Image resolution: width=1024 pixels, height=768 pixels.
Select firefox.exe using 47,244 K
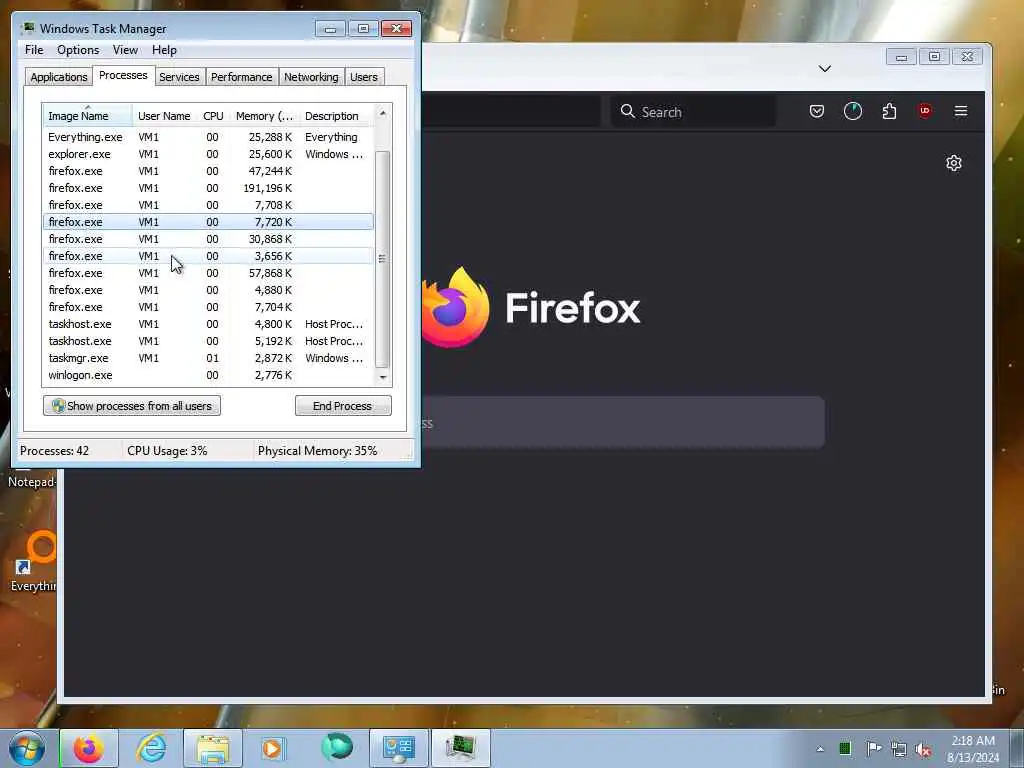click(x=208, y=171)
